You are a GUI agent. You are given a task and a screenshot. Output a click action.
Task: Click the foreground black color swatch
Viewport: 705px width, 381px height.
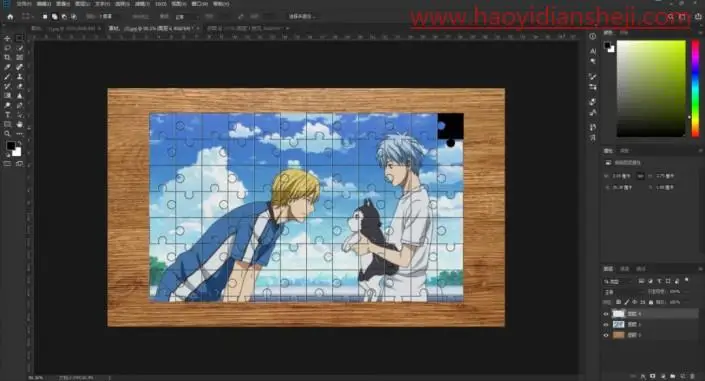coord(10,145)
